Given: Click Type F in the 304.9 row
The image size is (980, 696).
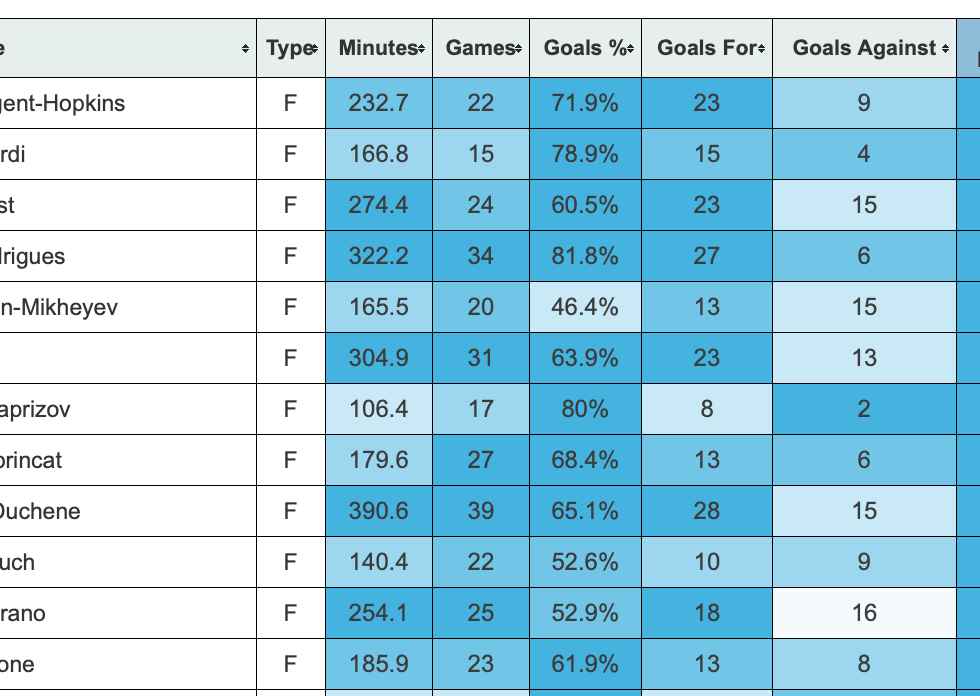Looking at the screenshot, I should [x=290, y=358].
